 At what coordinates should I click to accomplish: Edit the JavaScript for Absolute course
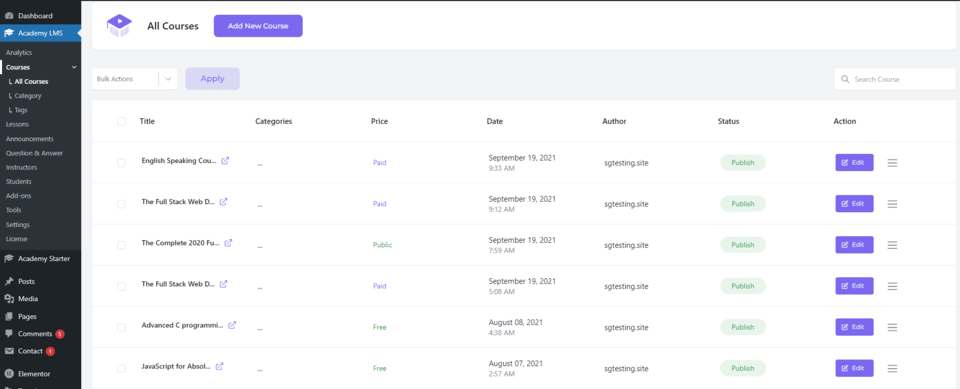854,368
